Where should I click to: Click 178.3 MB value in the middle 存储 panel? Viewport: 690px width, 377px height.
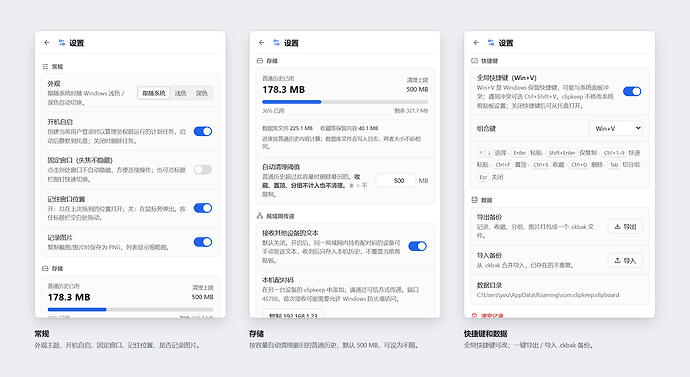(283, 90)
